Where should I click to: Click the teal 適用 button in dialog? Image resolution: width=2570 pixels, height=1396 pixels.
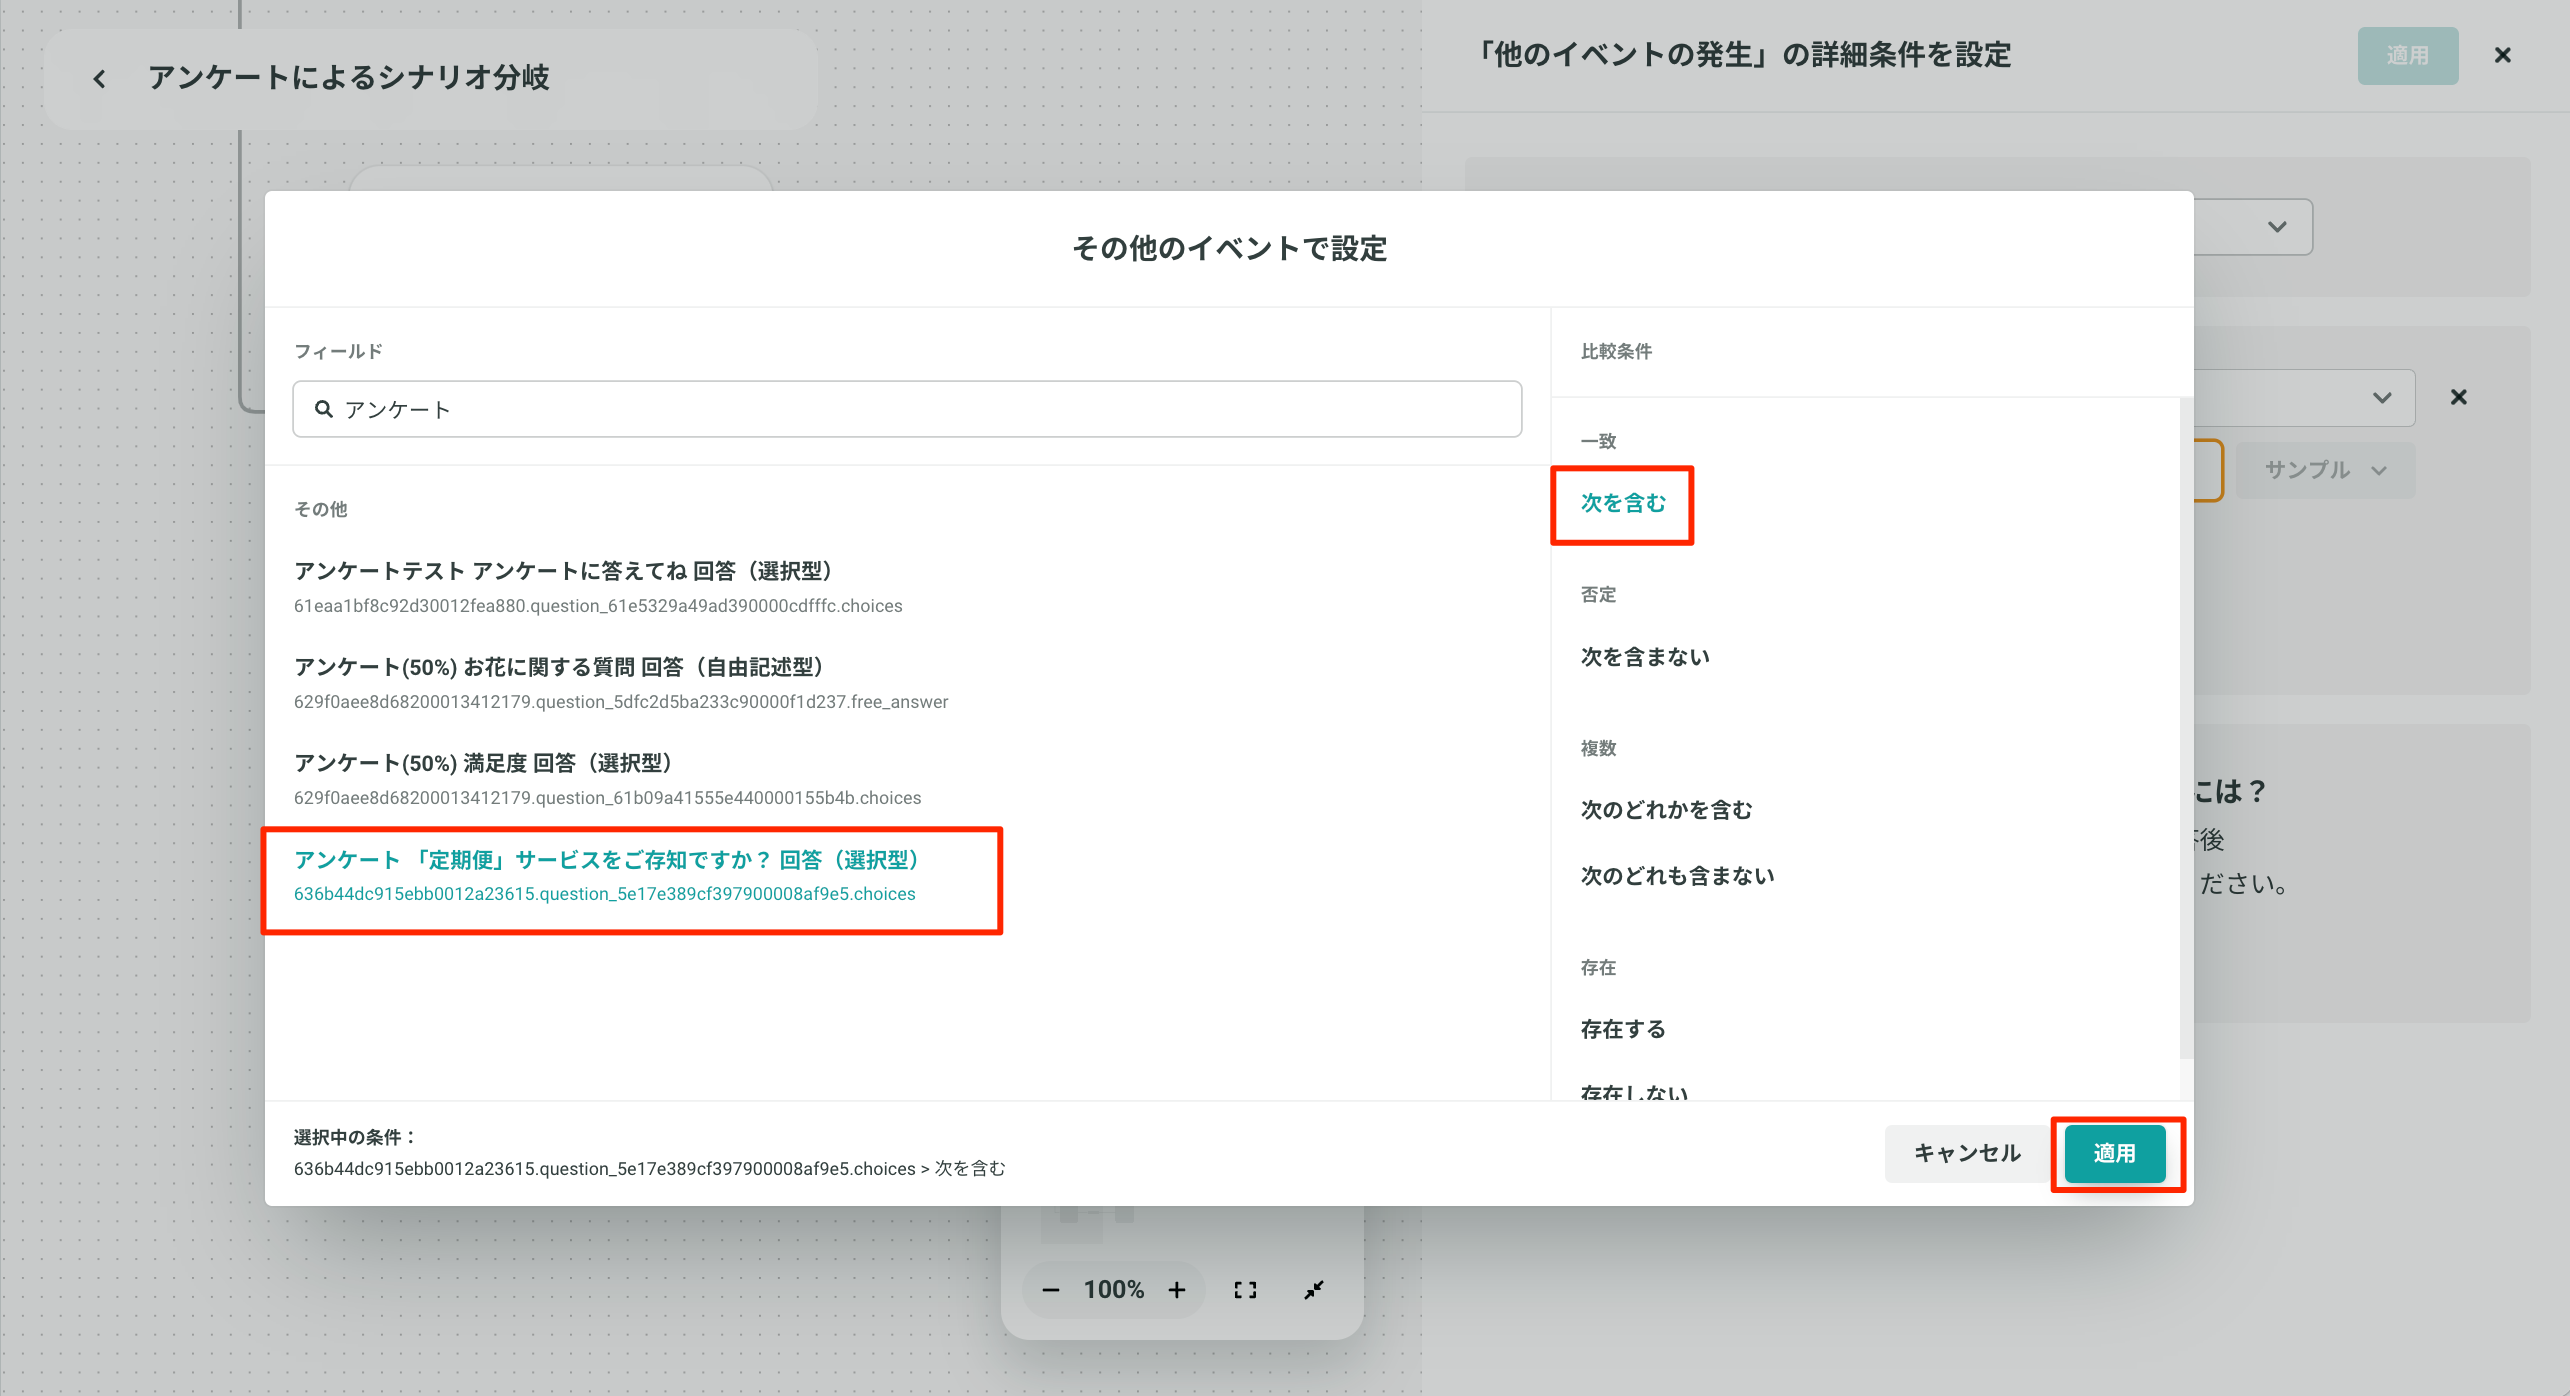pos(2115,1153)
